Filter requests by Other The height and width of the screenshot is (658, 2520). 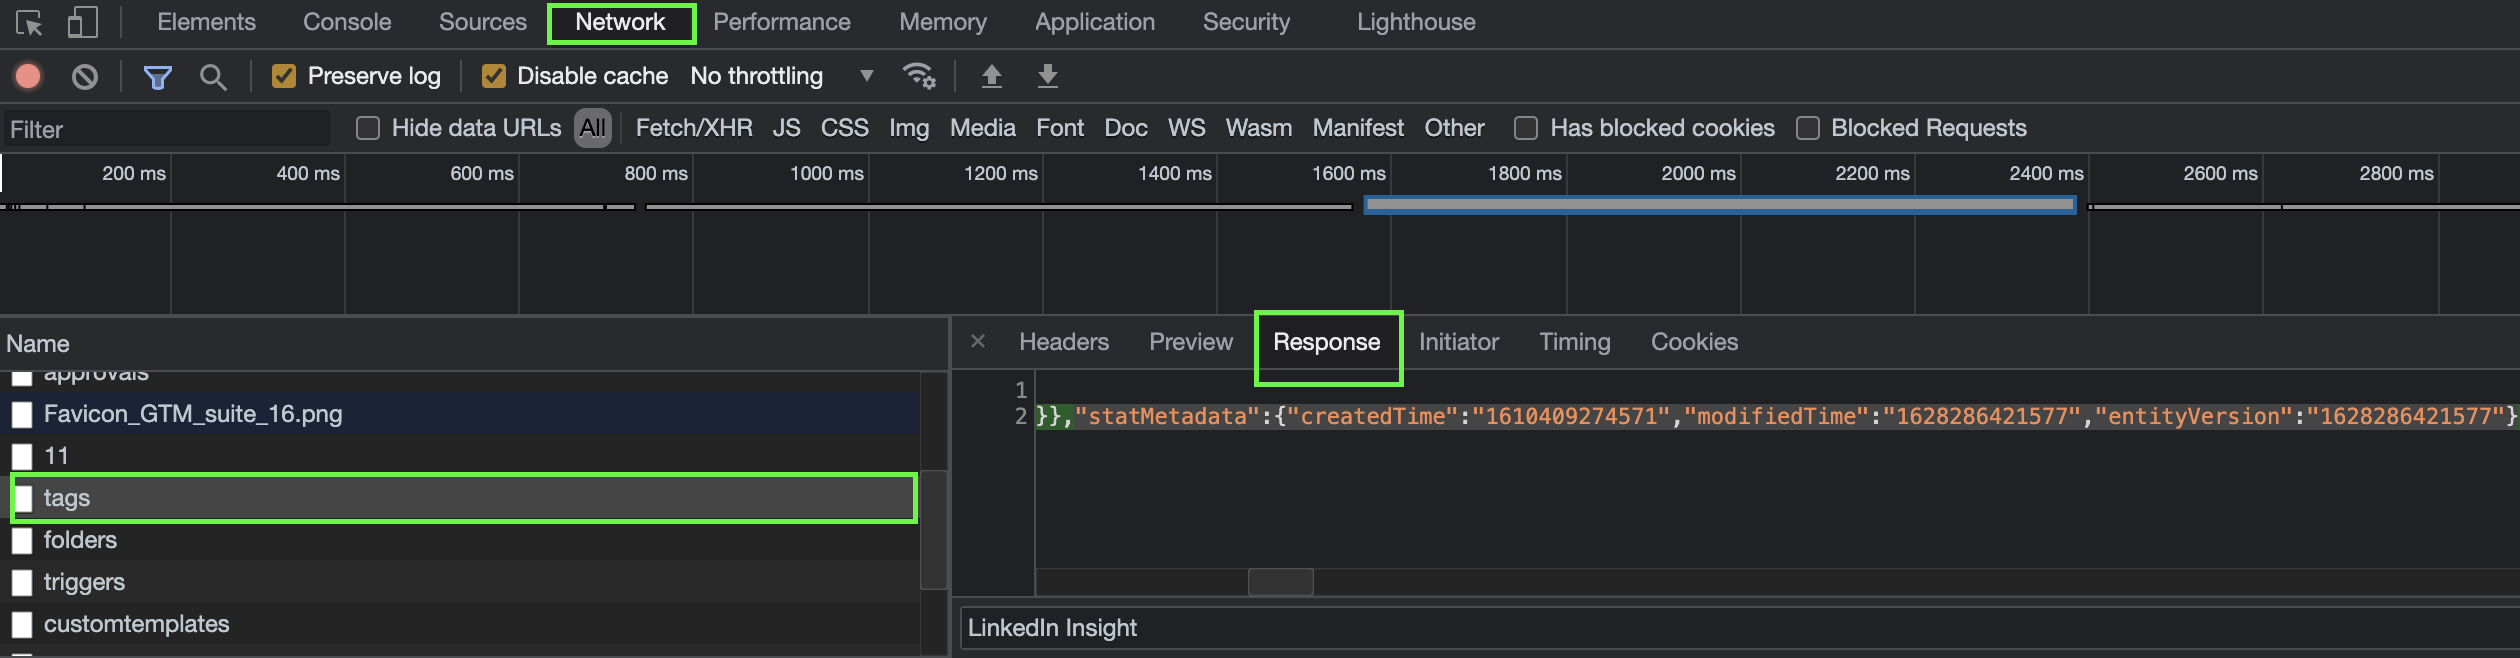(1454, 128)
